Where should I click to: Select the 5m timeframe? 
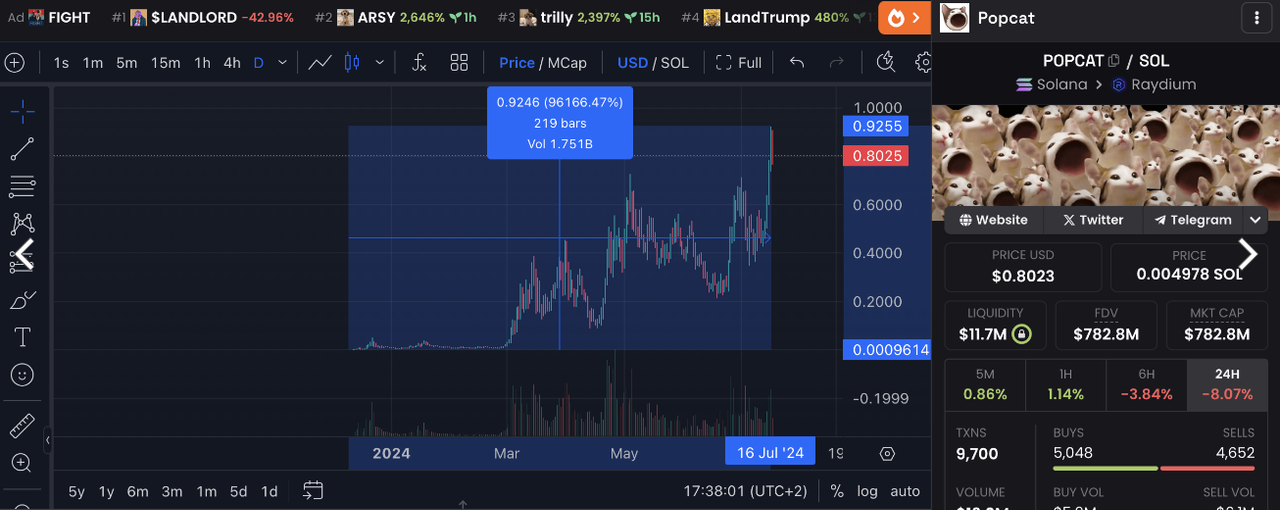click(127, 63)
